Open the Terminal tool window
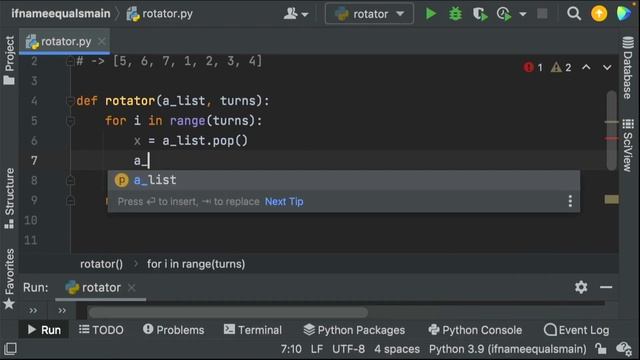This screenshot has height=360, width=640. [253, 330]
